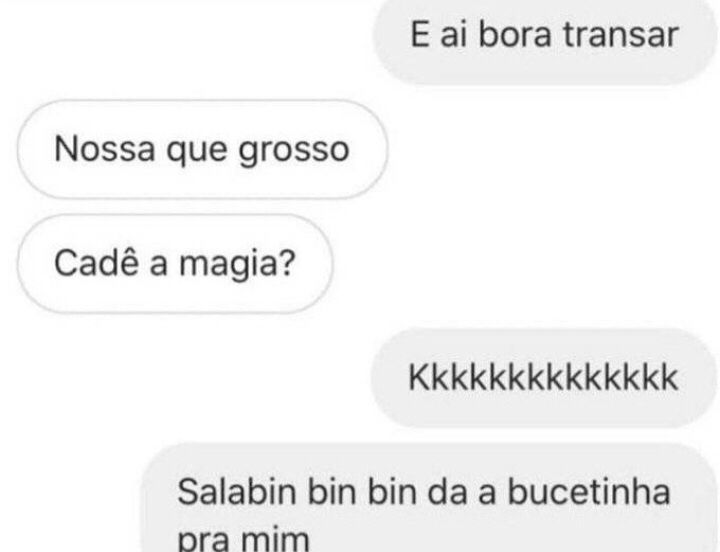Click the word "Nossa" in received bubble
The image size is (720, 552).
[104, 149]
